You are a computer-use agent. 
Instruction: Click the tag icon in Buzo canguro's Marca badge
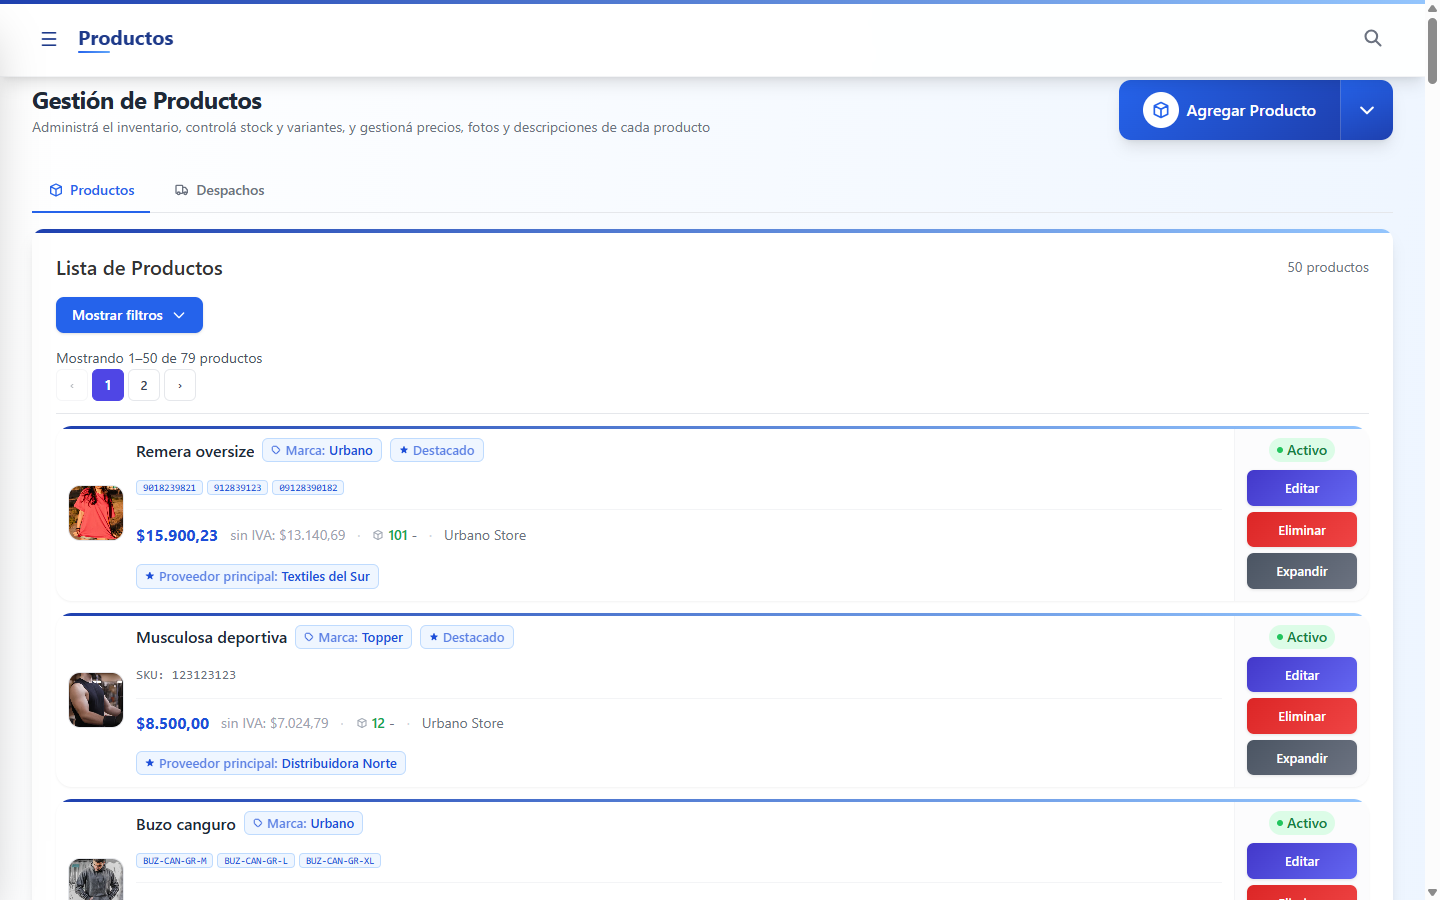[258, 823]
